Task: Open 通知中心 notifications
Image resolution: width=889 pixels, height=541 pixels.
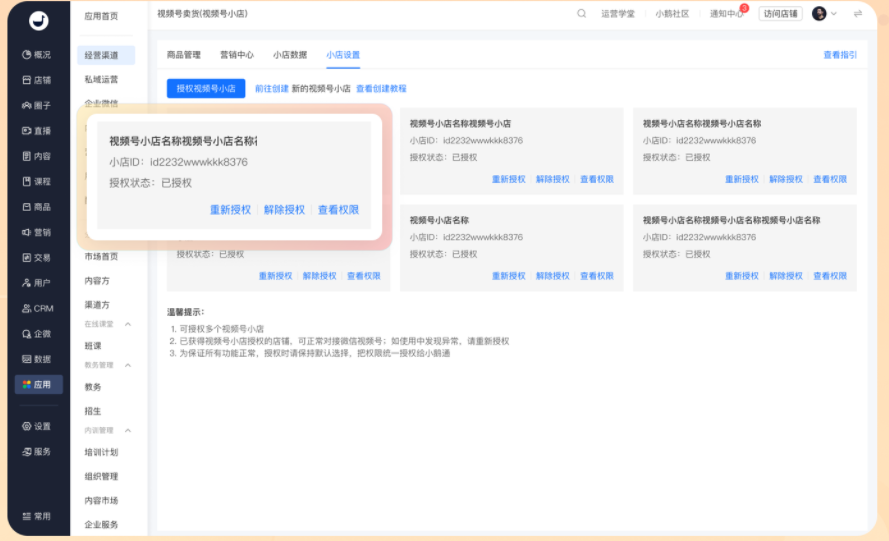Action: click(x=727, y=14)
